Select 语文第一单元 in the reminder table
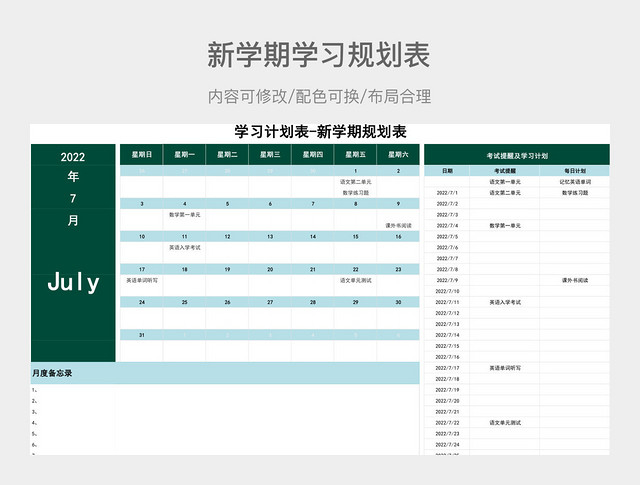Image resolution: width=640 pixels, height=485 pixels. click(505, 182)
